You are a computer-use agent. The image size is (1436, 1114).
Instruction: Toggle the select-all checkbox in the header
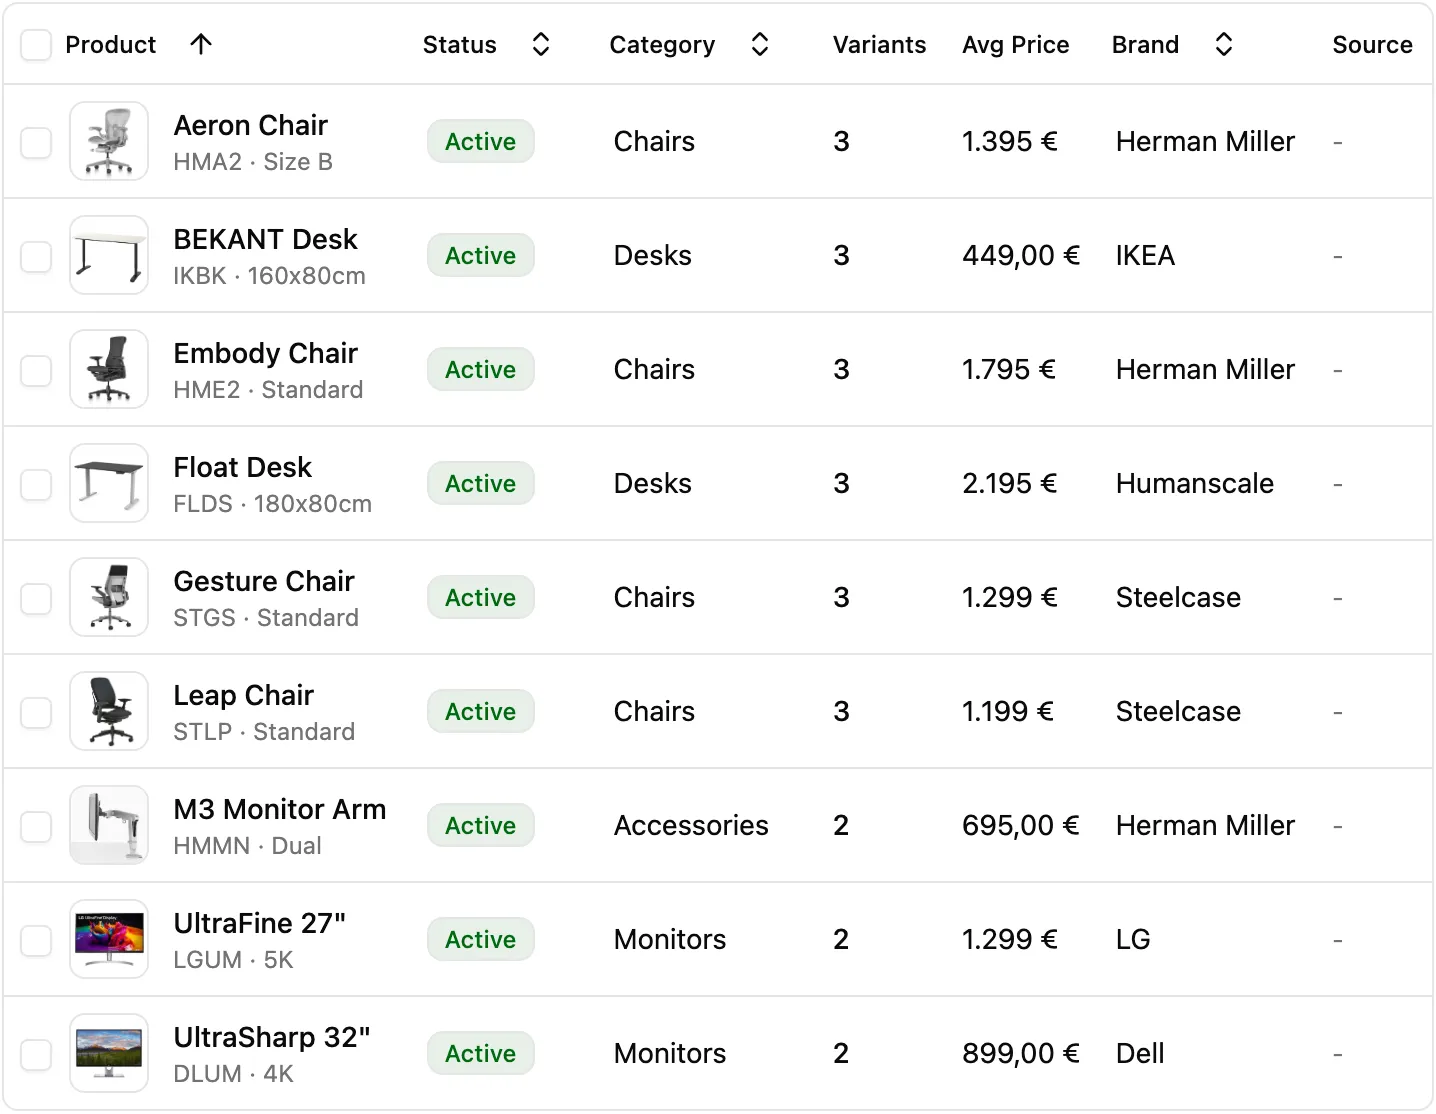click(36, 44)
